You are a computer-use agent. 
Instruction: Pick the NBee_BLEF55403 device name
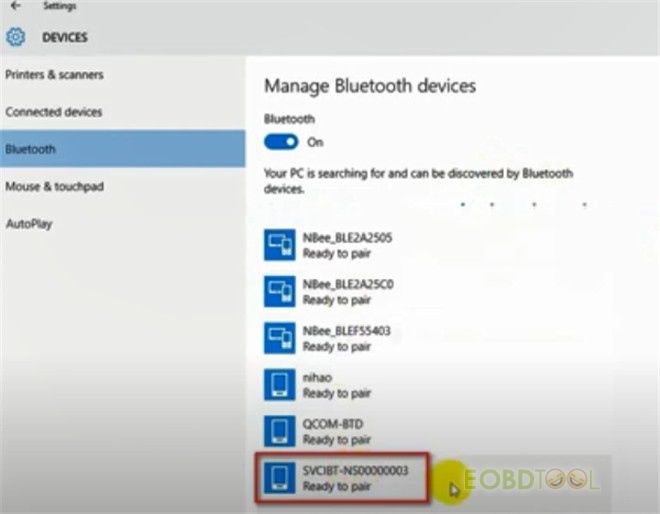pos(348,332)
